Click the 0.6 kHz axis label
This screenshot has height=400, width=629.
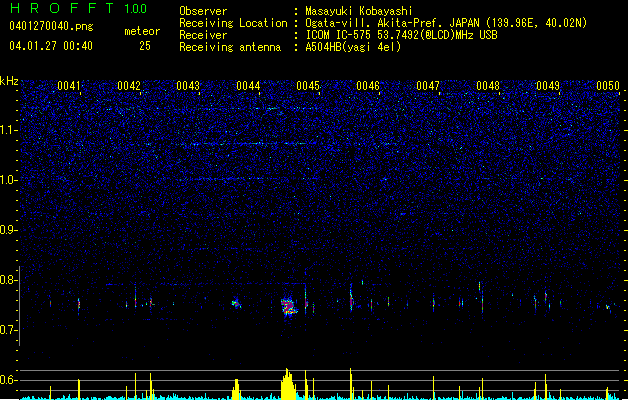[9, 380]
